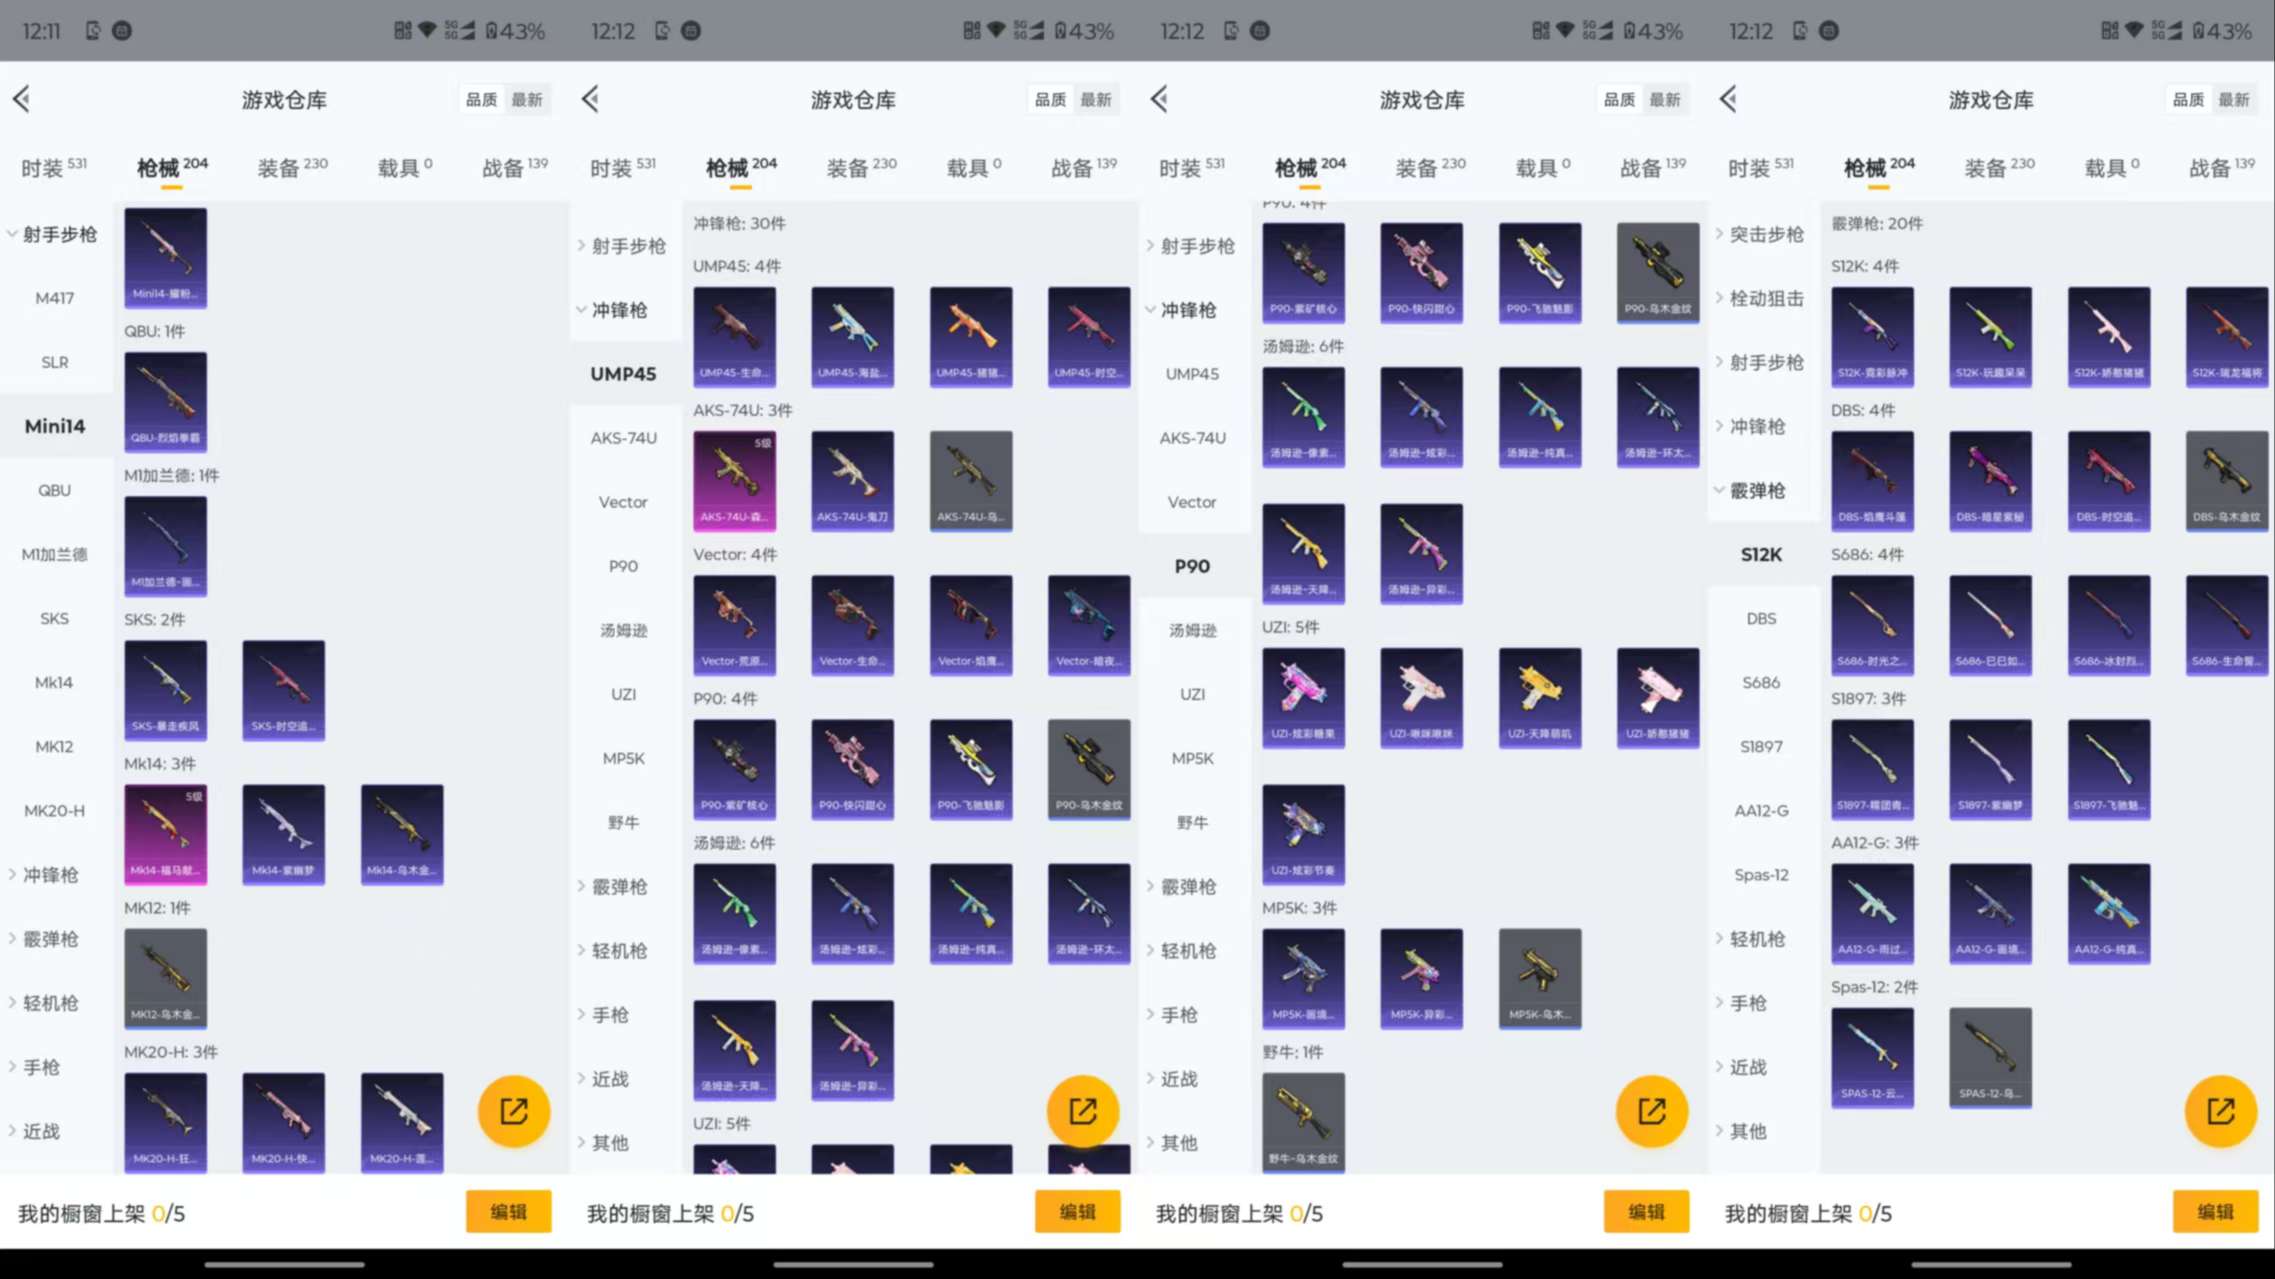2275x1279 pixels.
Task: Select the S12K sidebar filter entry
Action: pyautogui.click(x=1761, y=553)
